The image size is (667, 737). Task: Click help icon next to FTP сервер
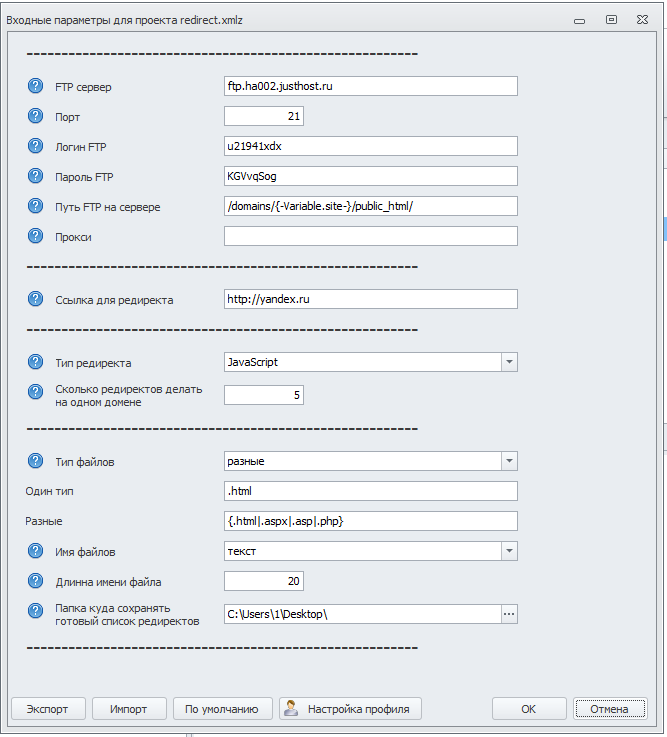(36, 86)
